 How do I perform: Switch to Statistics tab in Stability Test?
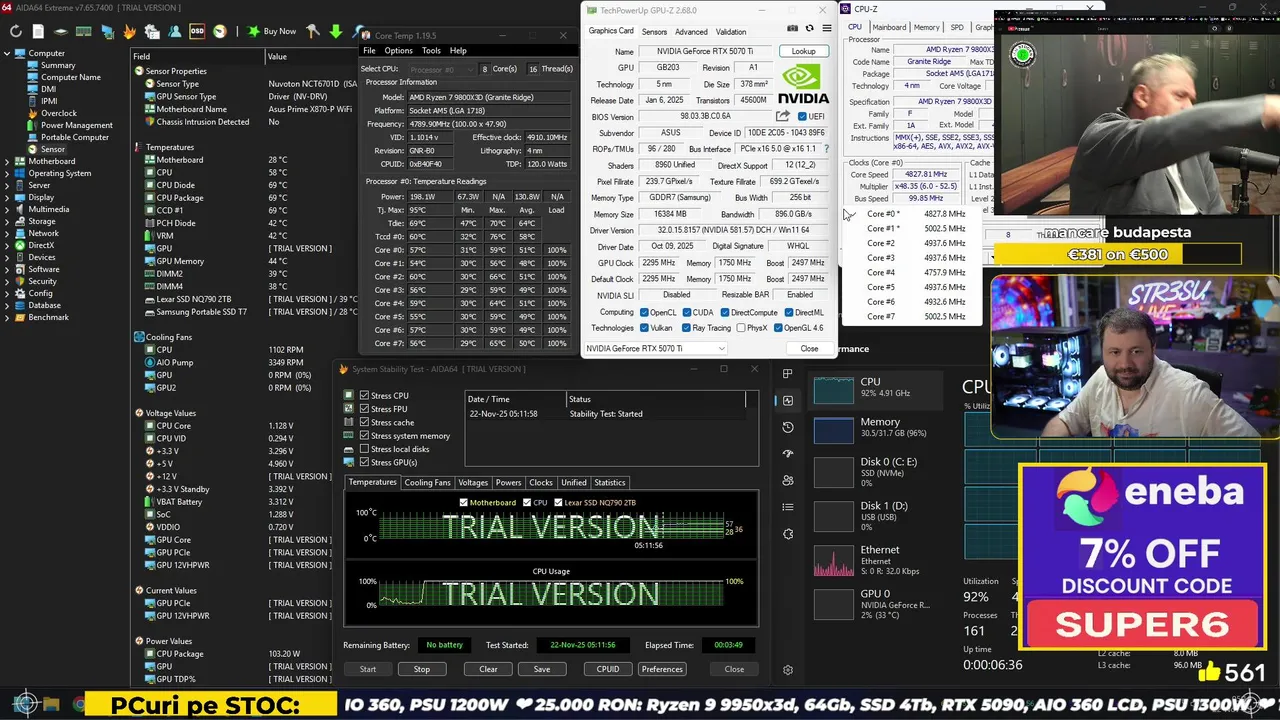[x=609, y=482]
